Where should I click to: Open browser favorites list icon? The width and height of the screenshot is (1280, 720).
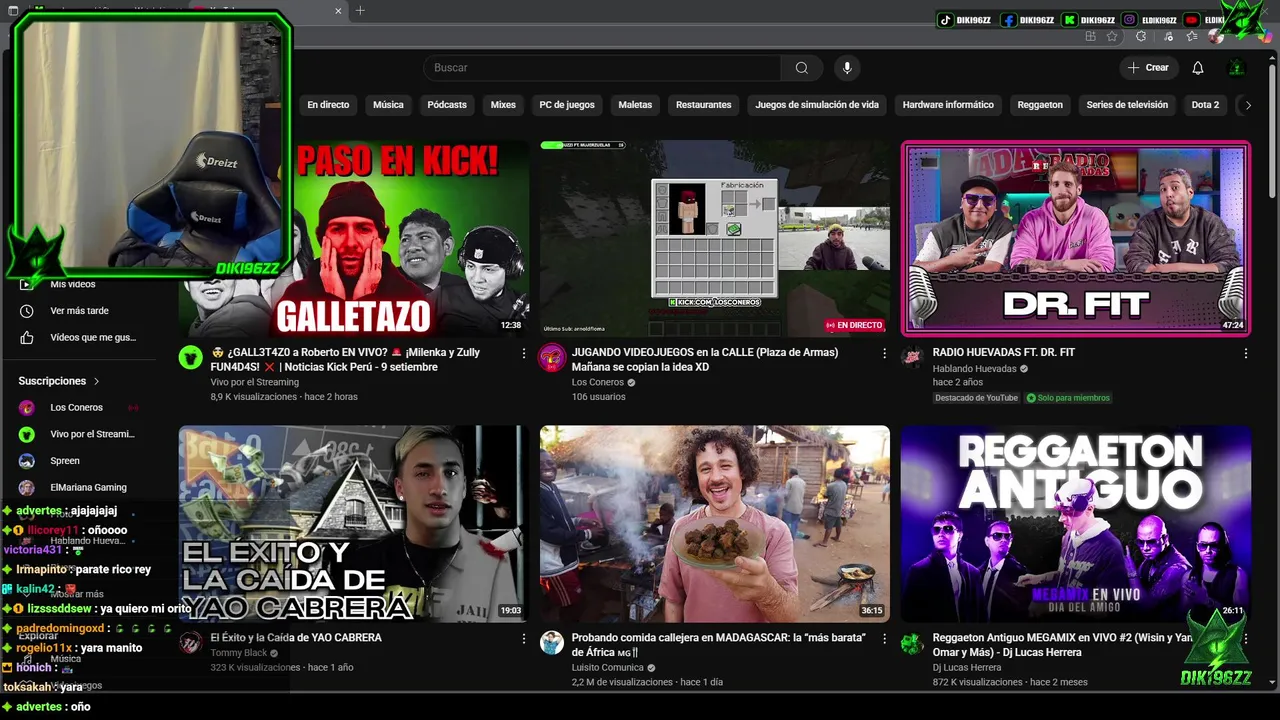(x=1192, y=37)
